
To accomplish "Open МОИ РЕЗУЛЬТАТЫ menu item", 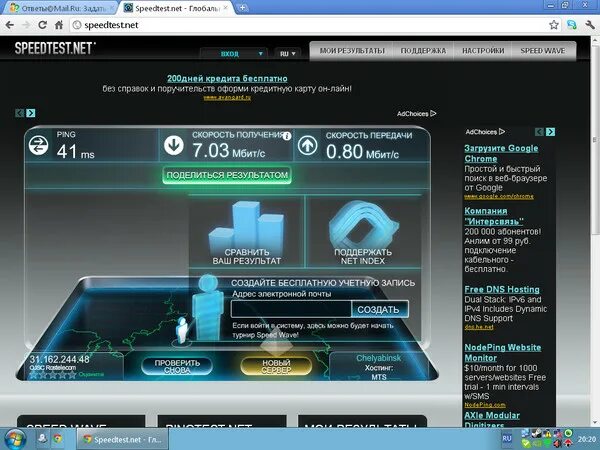I will pos(352,51).
